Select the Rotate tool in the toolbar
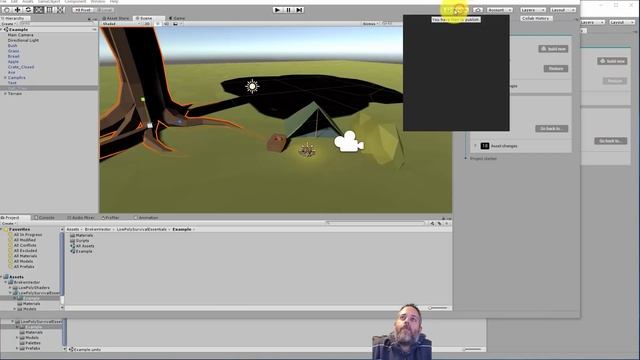The height and width of the screenshot is (360, 640). pyautogui.click(x=28, y=10)
